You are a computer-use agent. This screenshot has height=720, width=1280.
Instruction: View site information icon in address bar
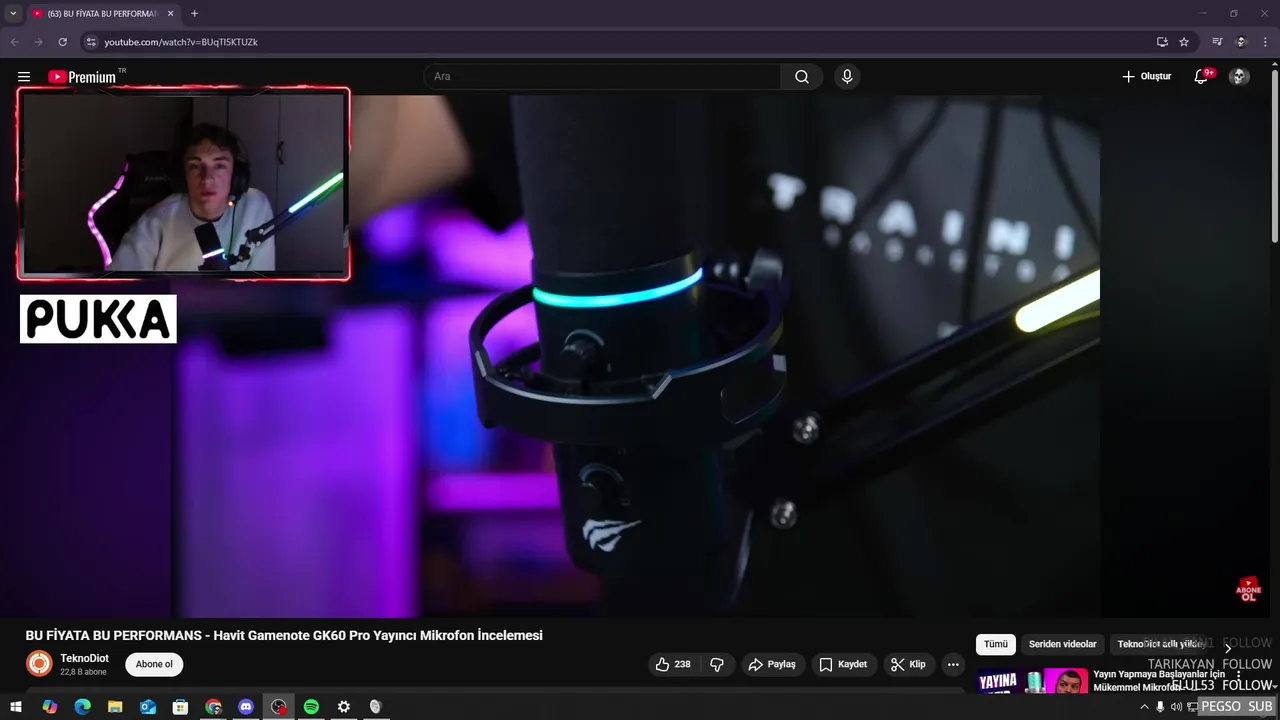click(91, 42)
